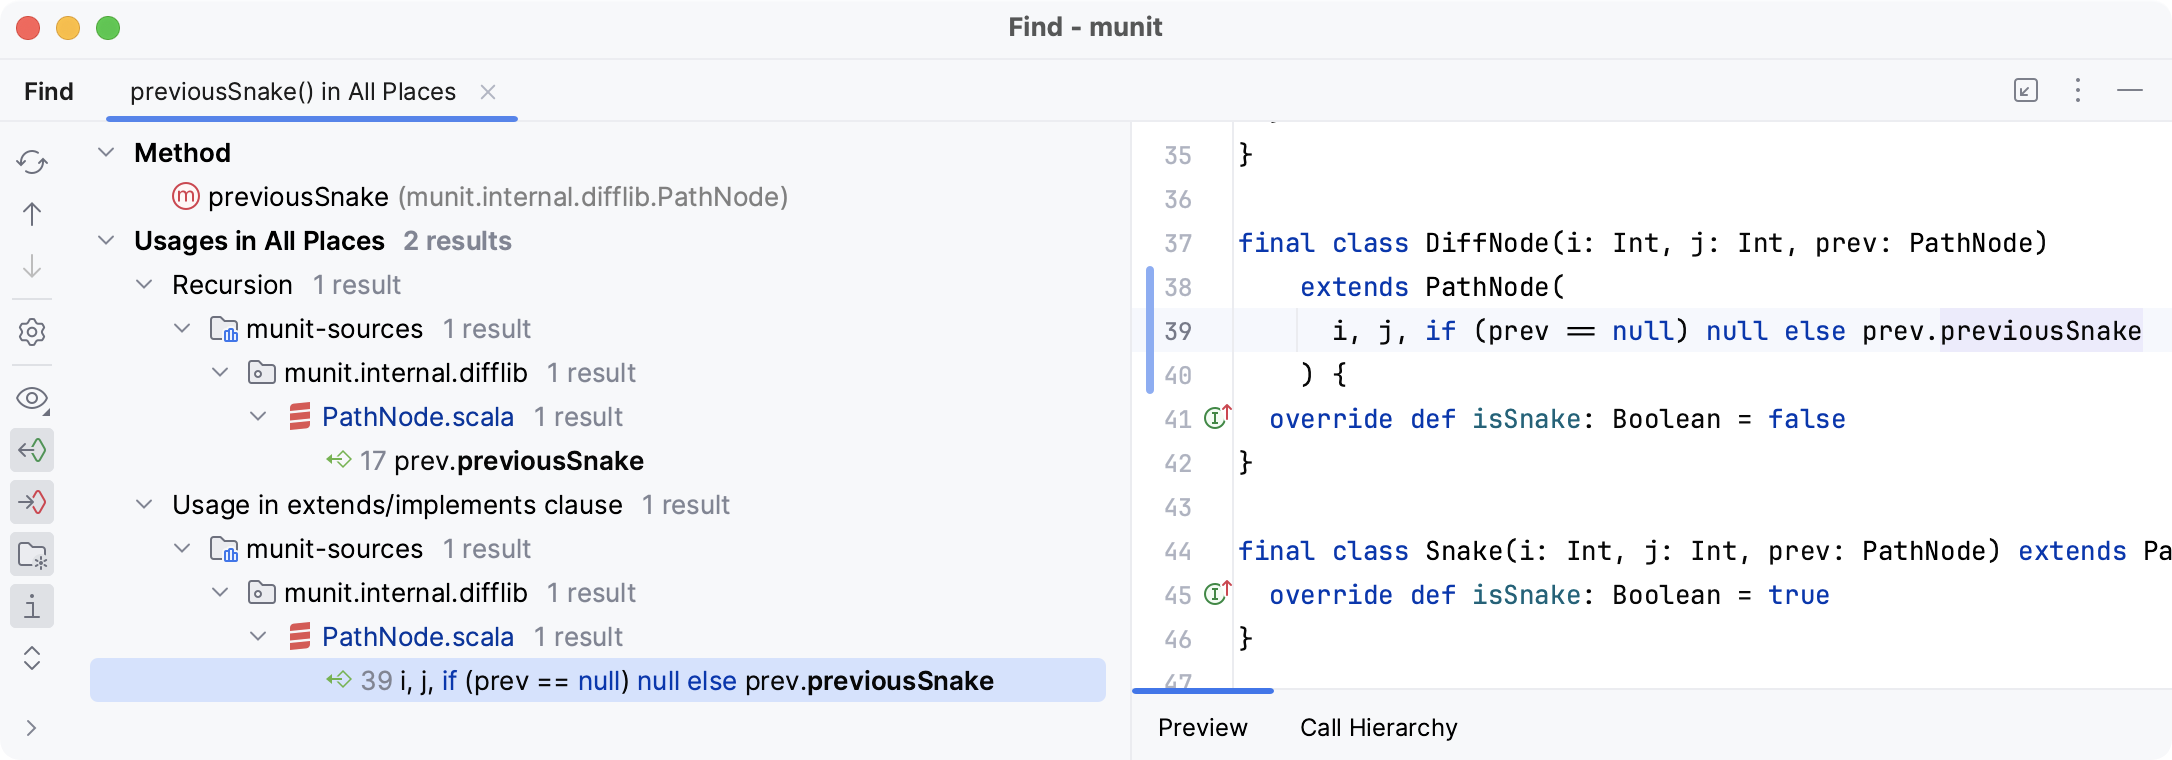The height and width of the screenshot is (760, 2172).
Task: Collapse the Method node
Action: 106,153
